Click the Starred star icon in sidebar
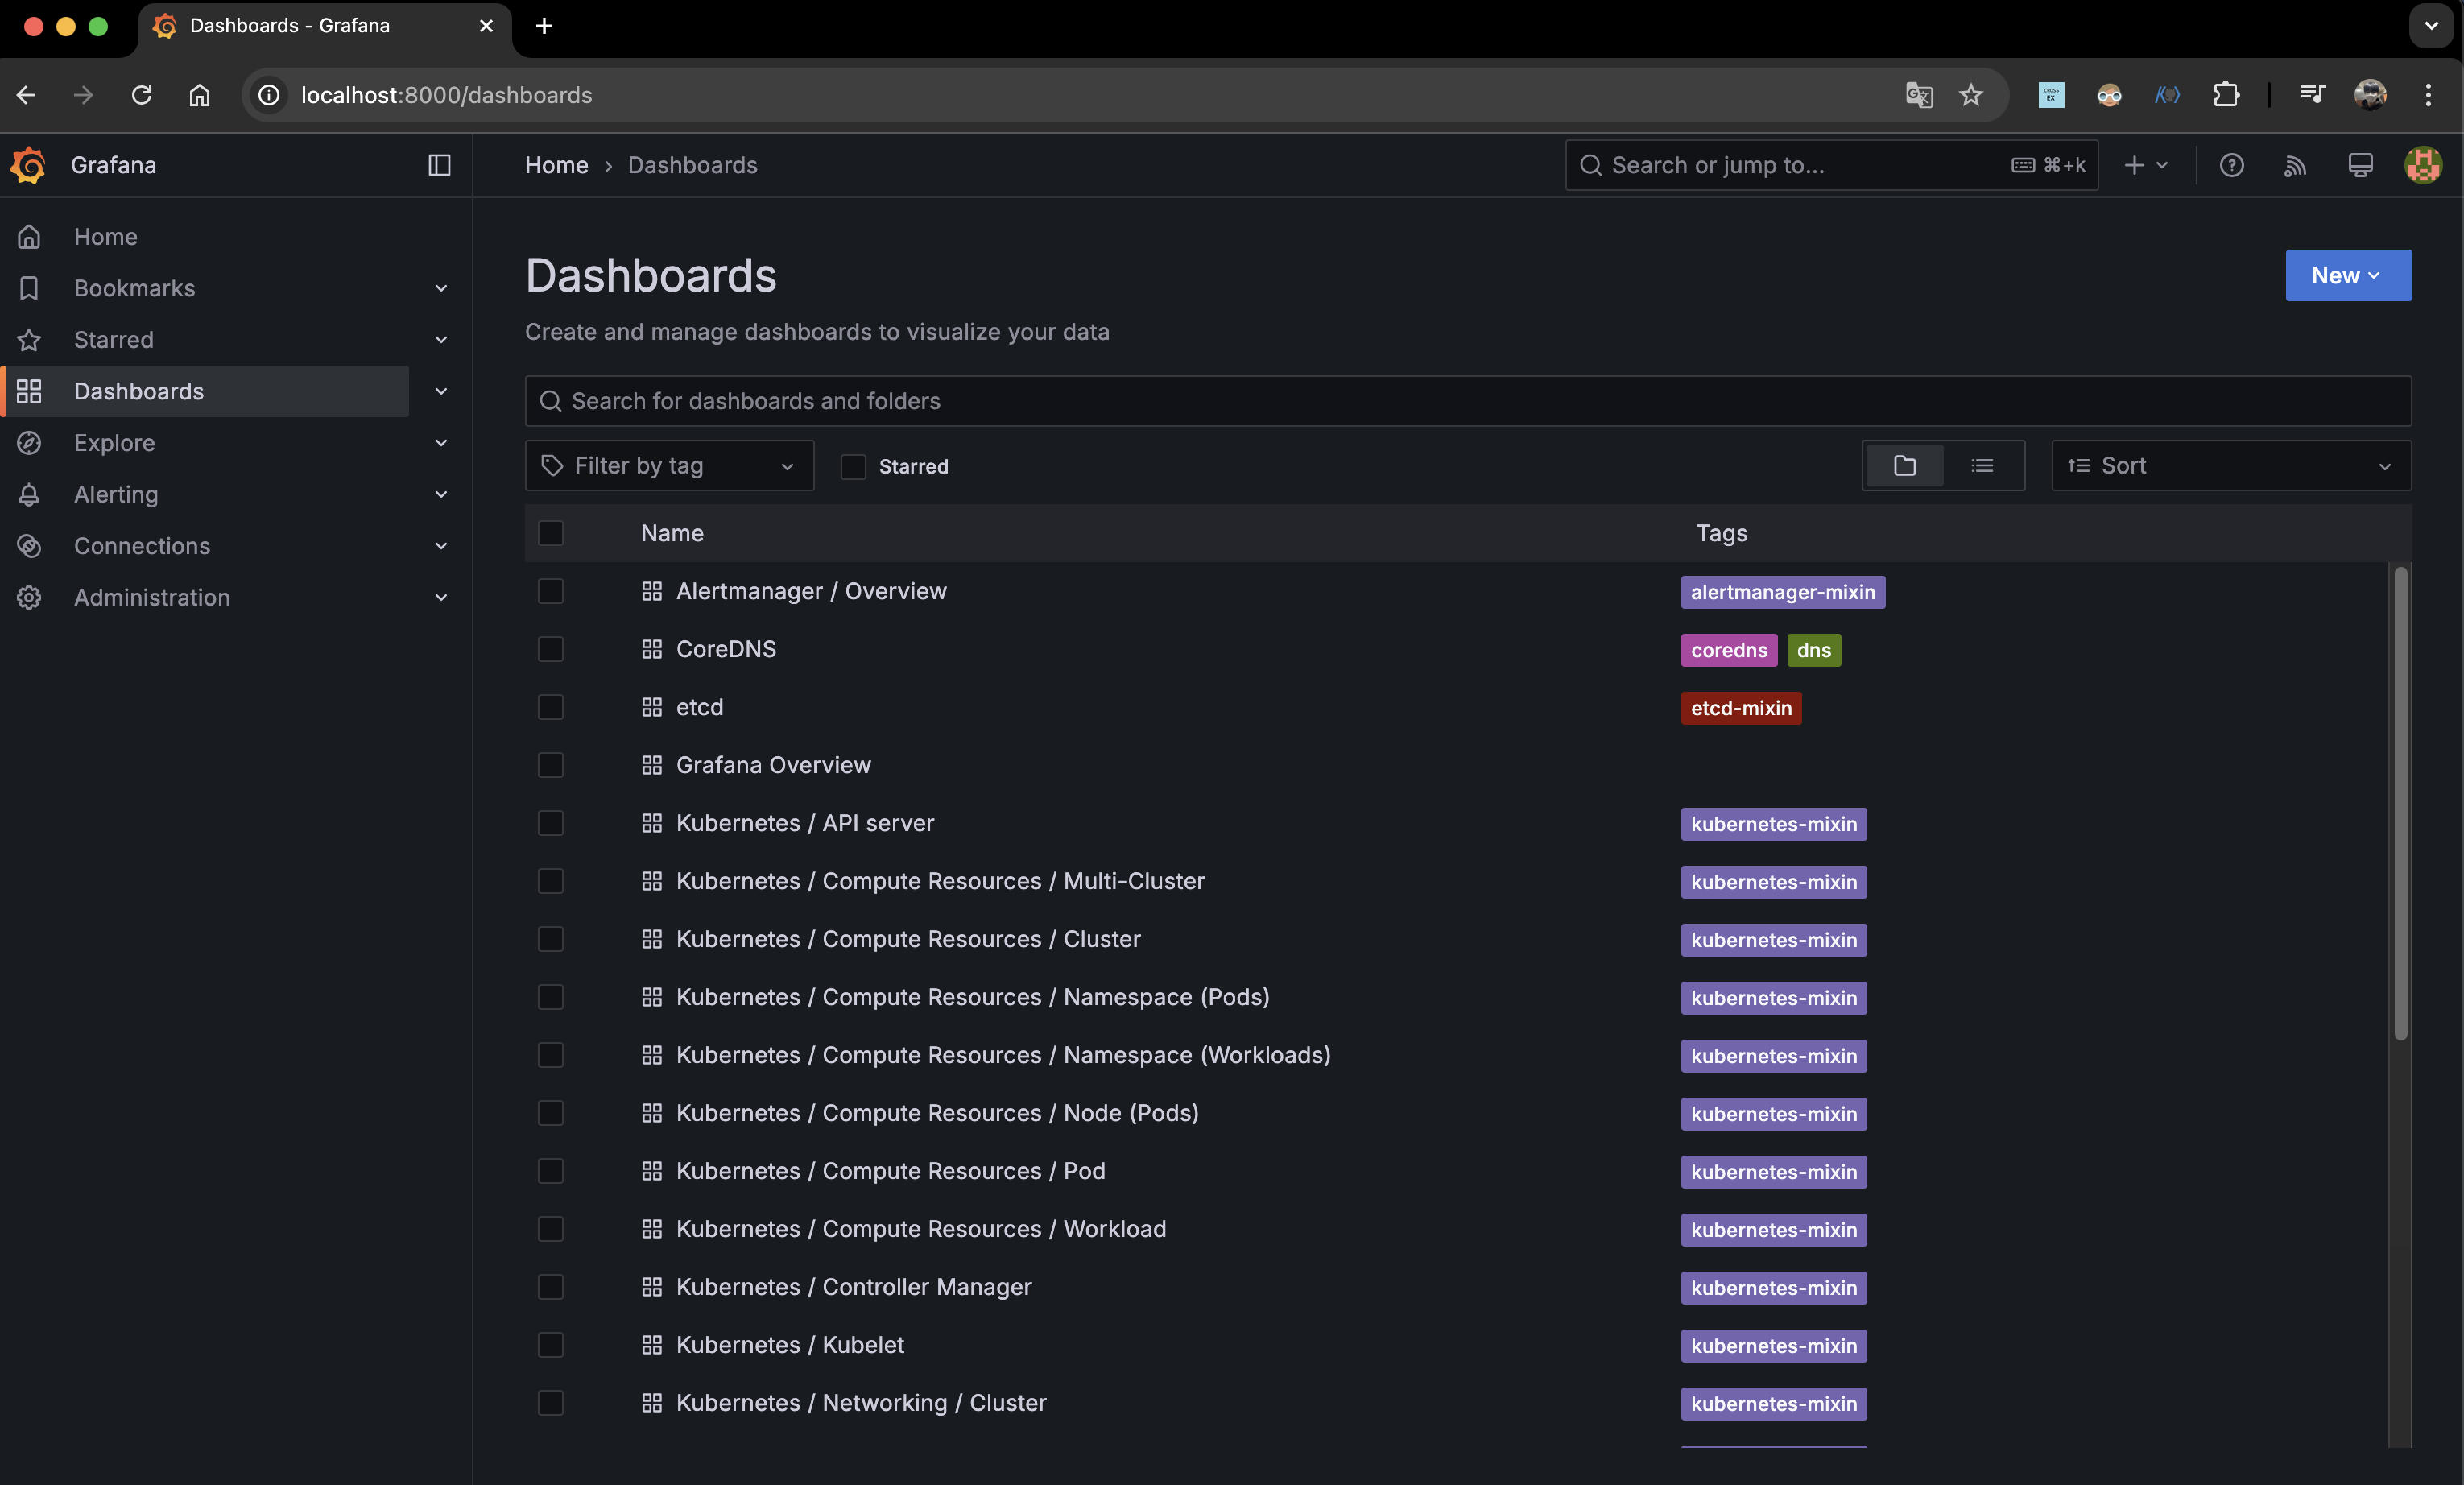 pyautogui.click(x=29, y=340)
